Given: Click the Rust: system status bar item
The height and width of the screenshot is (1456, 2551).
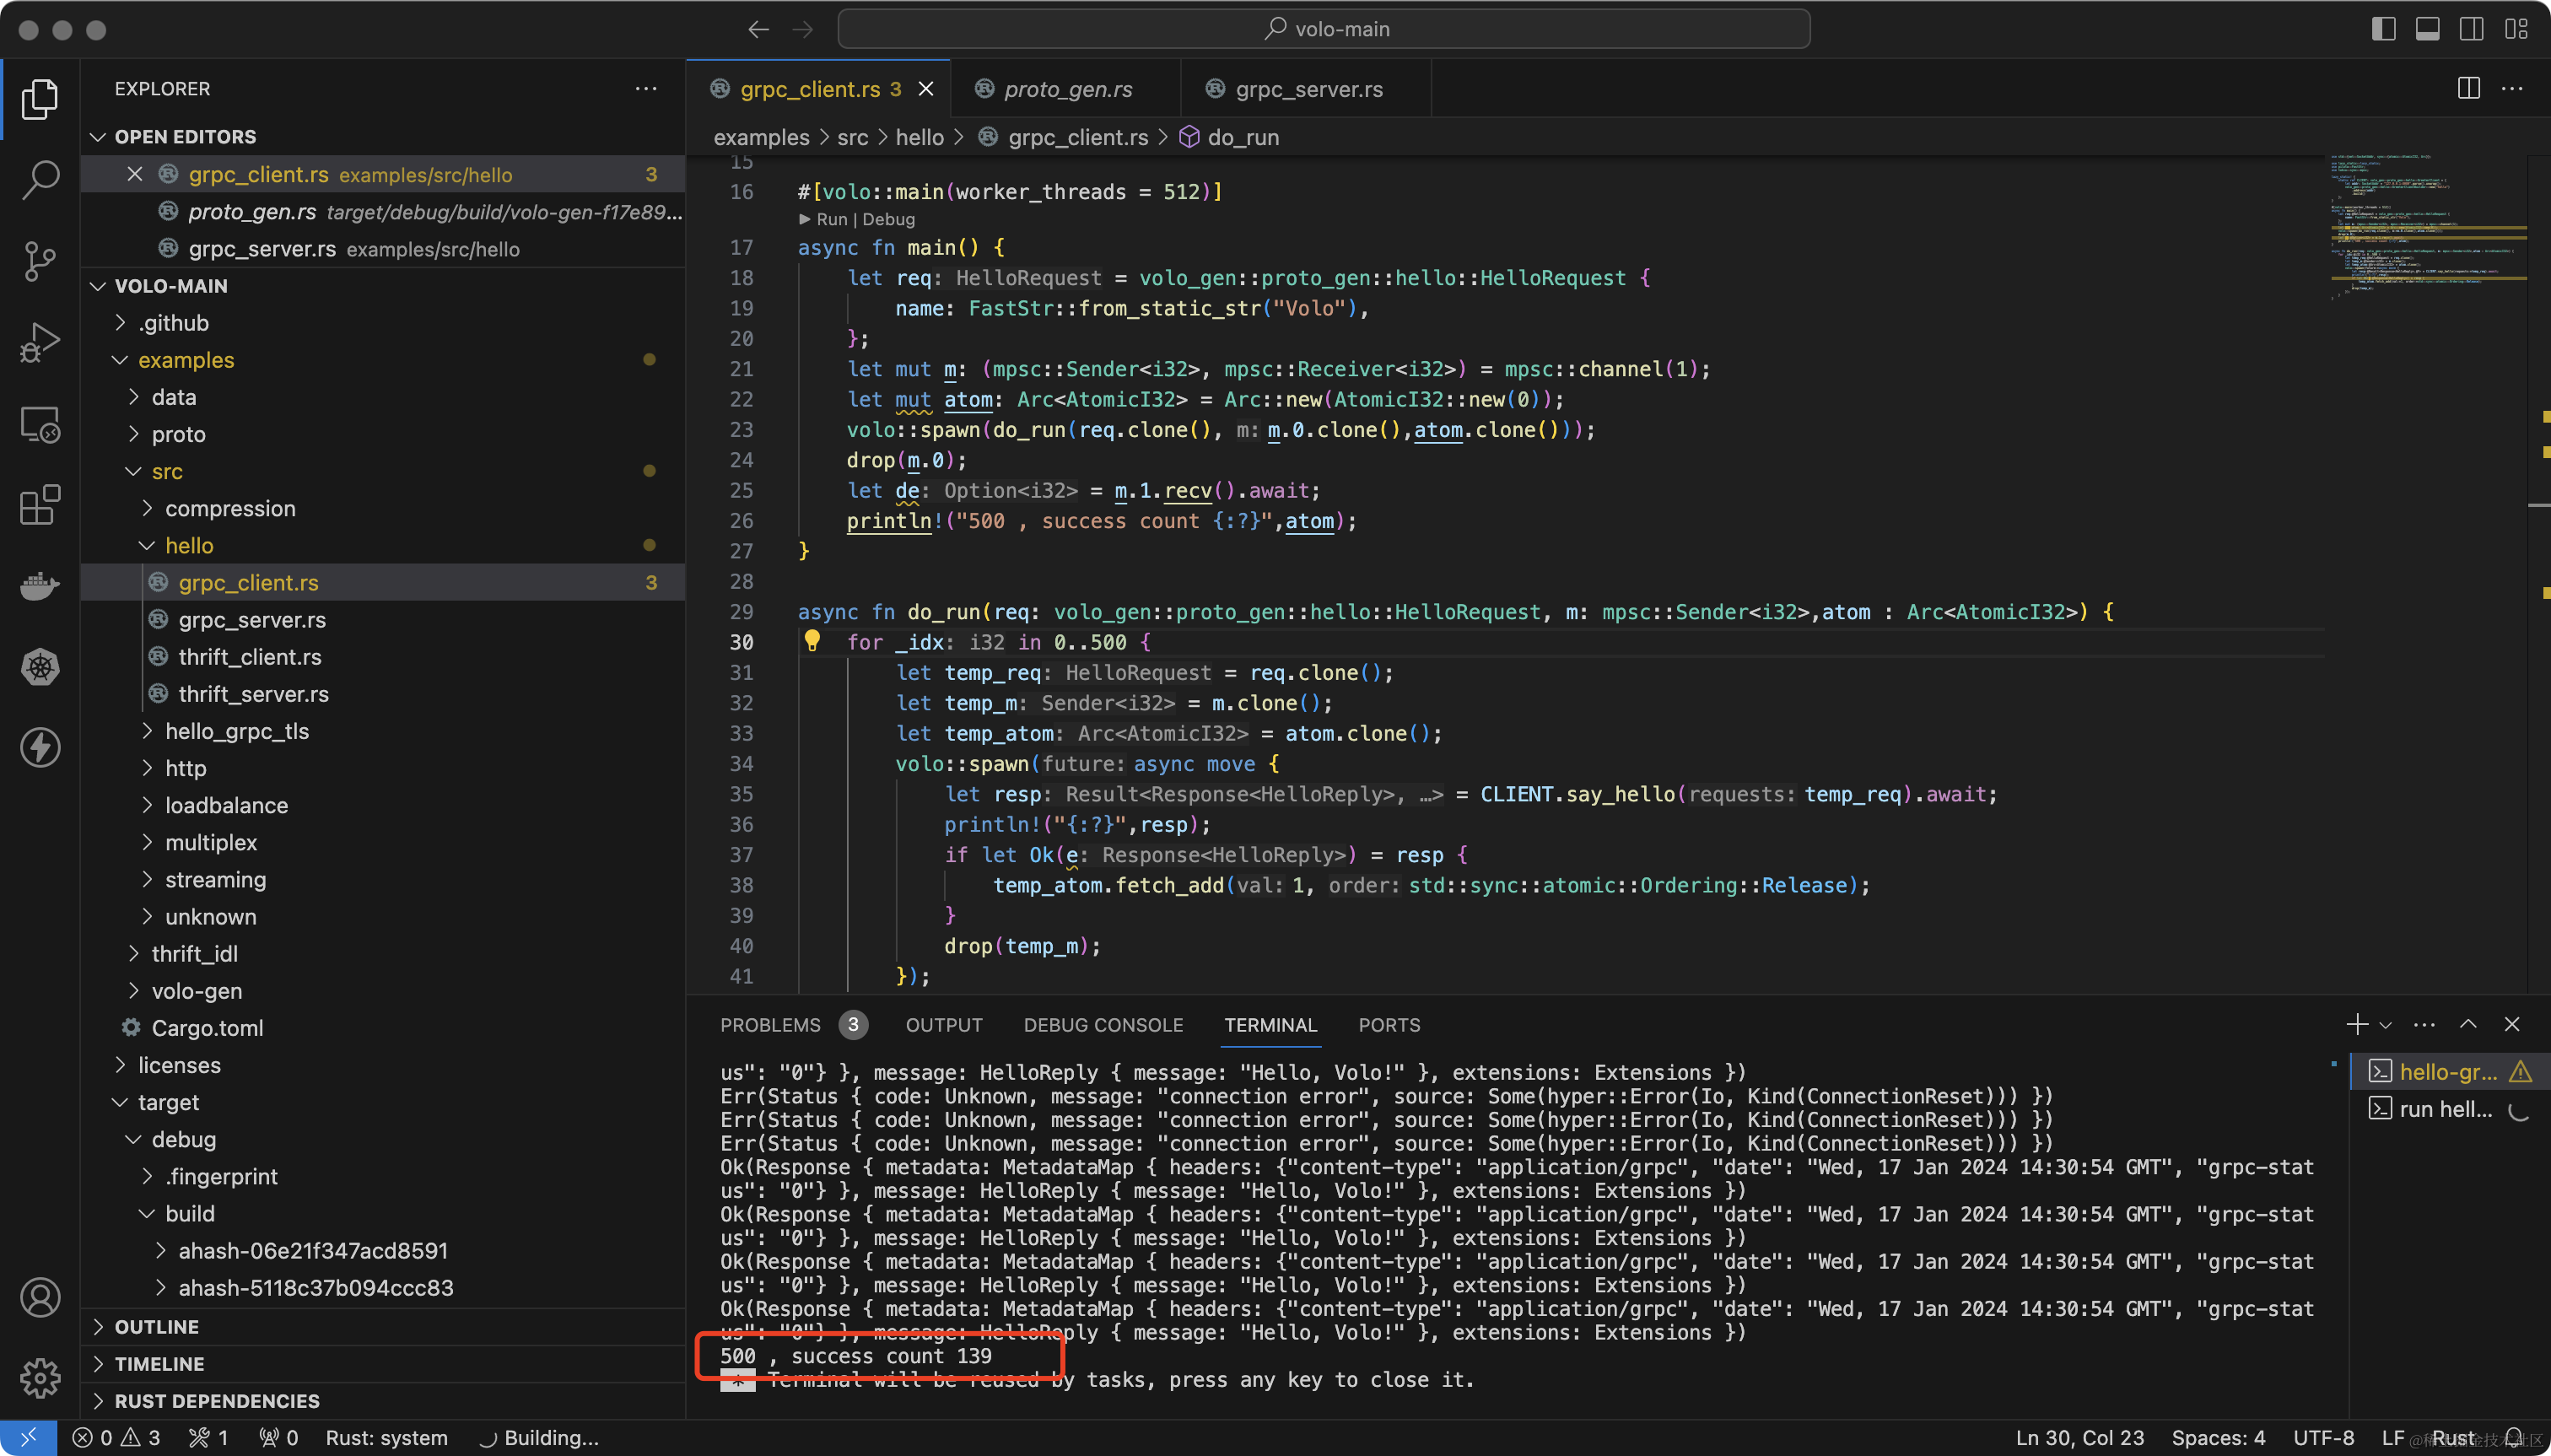Looking at the screenshot, I should 386,1437.
